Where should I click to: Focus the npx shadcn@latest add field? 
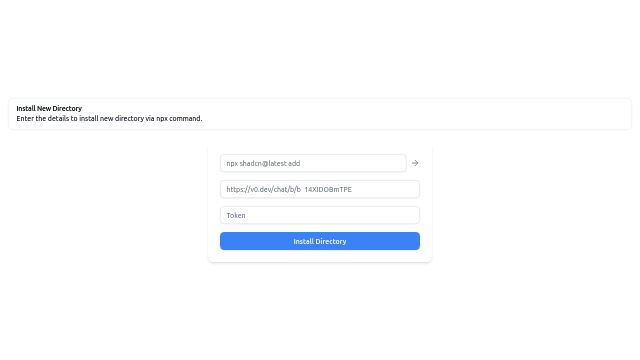pyautogui.click(x=313, y=163)
